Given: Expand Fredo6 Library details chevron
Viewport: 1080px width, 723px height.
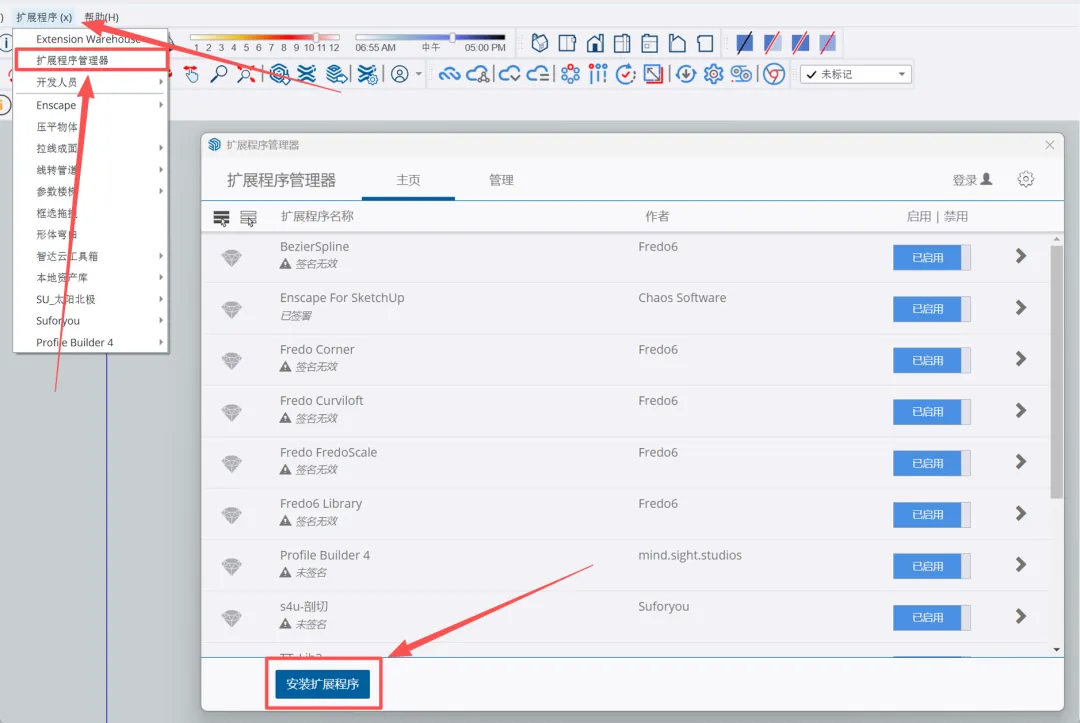Looking at the screenshot, I should click(1021, 513).
